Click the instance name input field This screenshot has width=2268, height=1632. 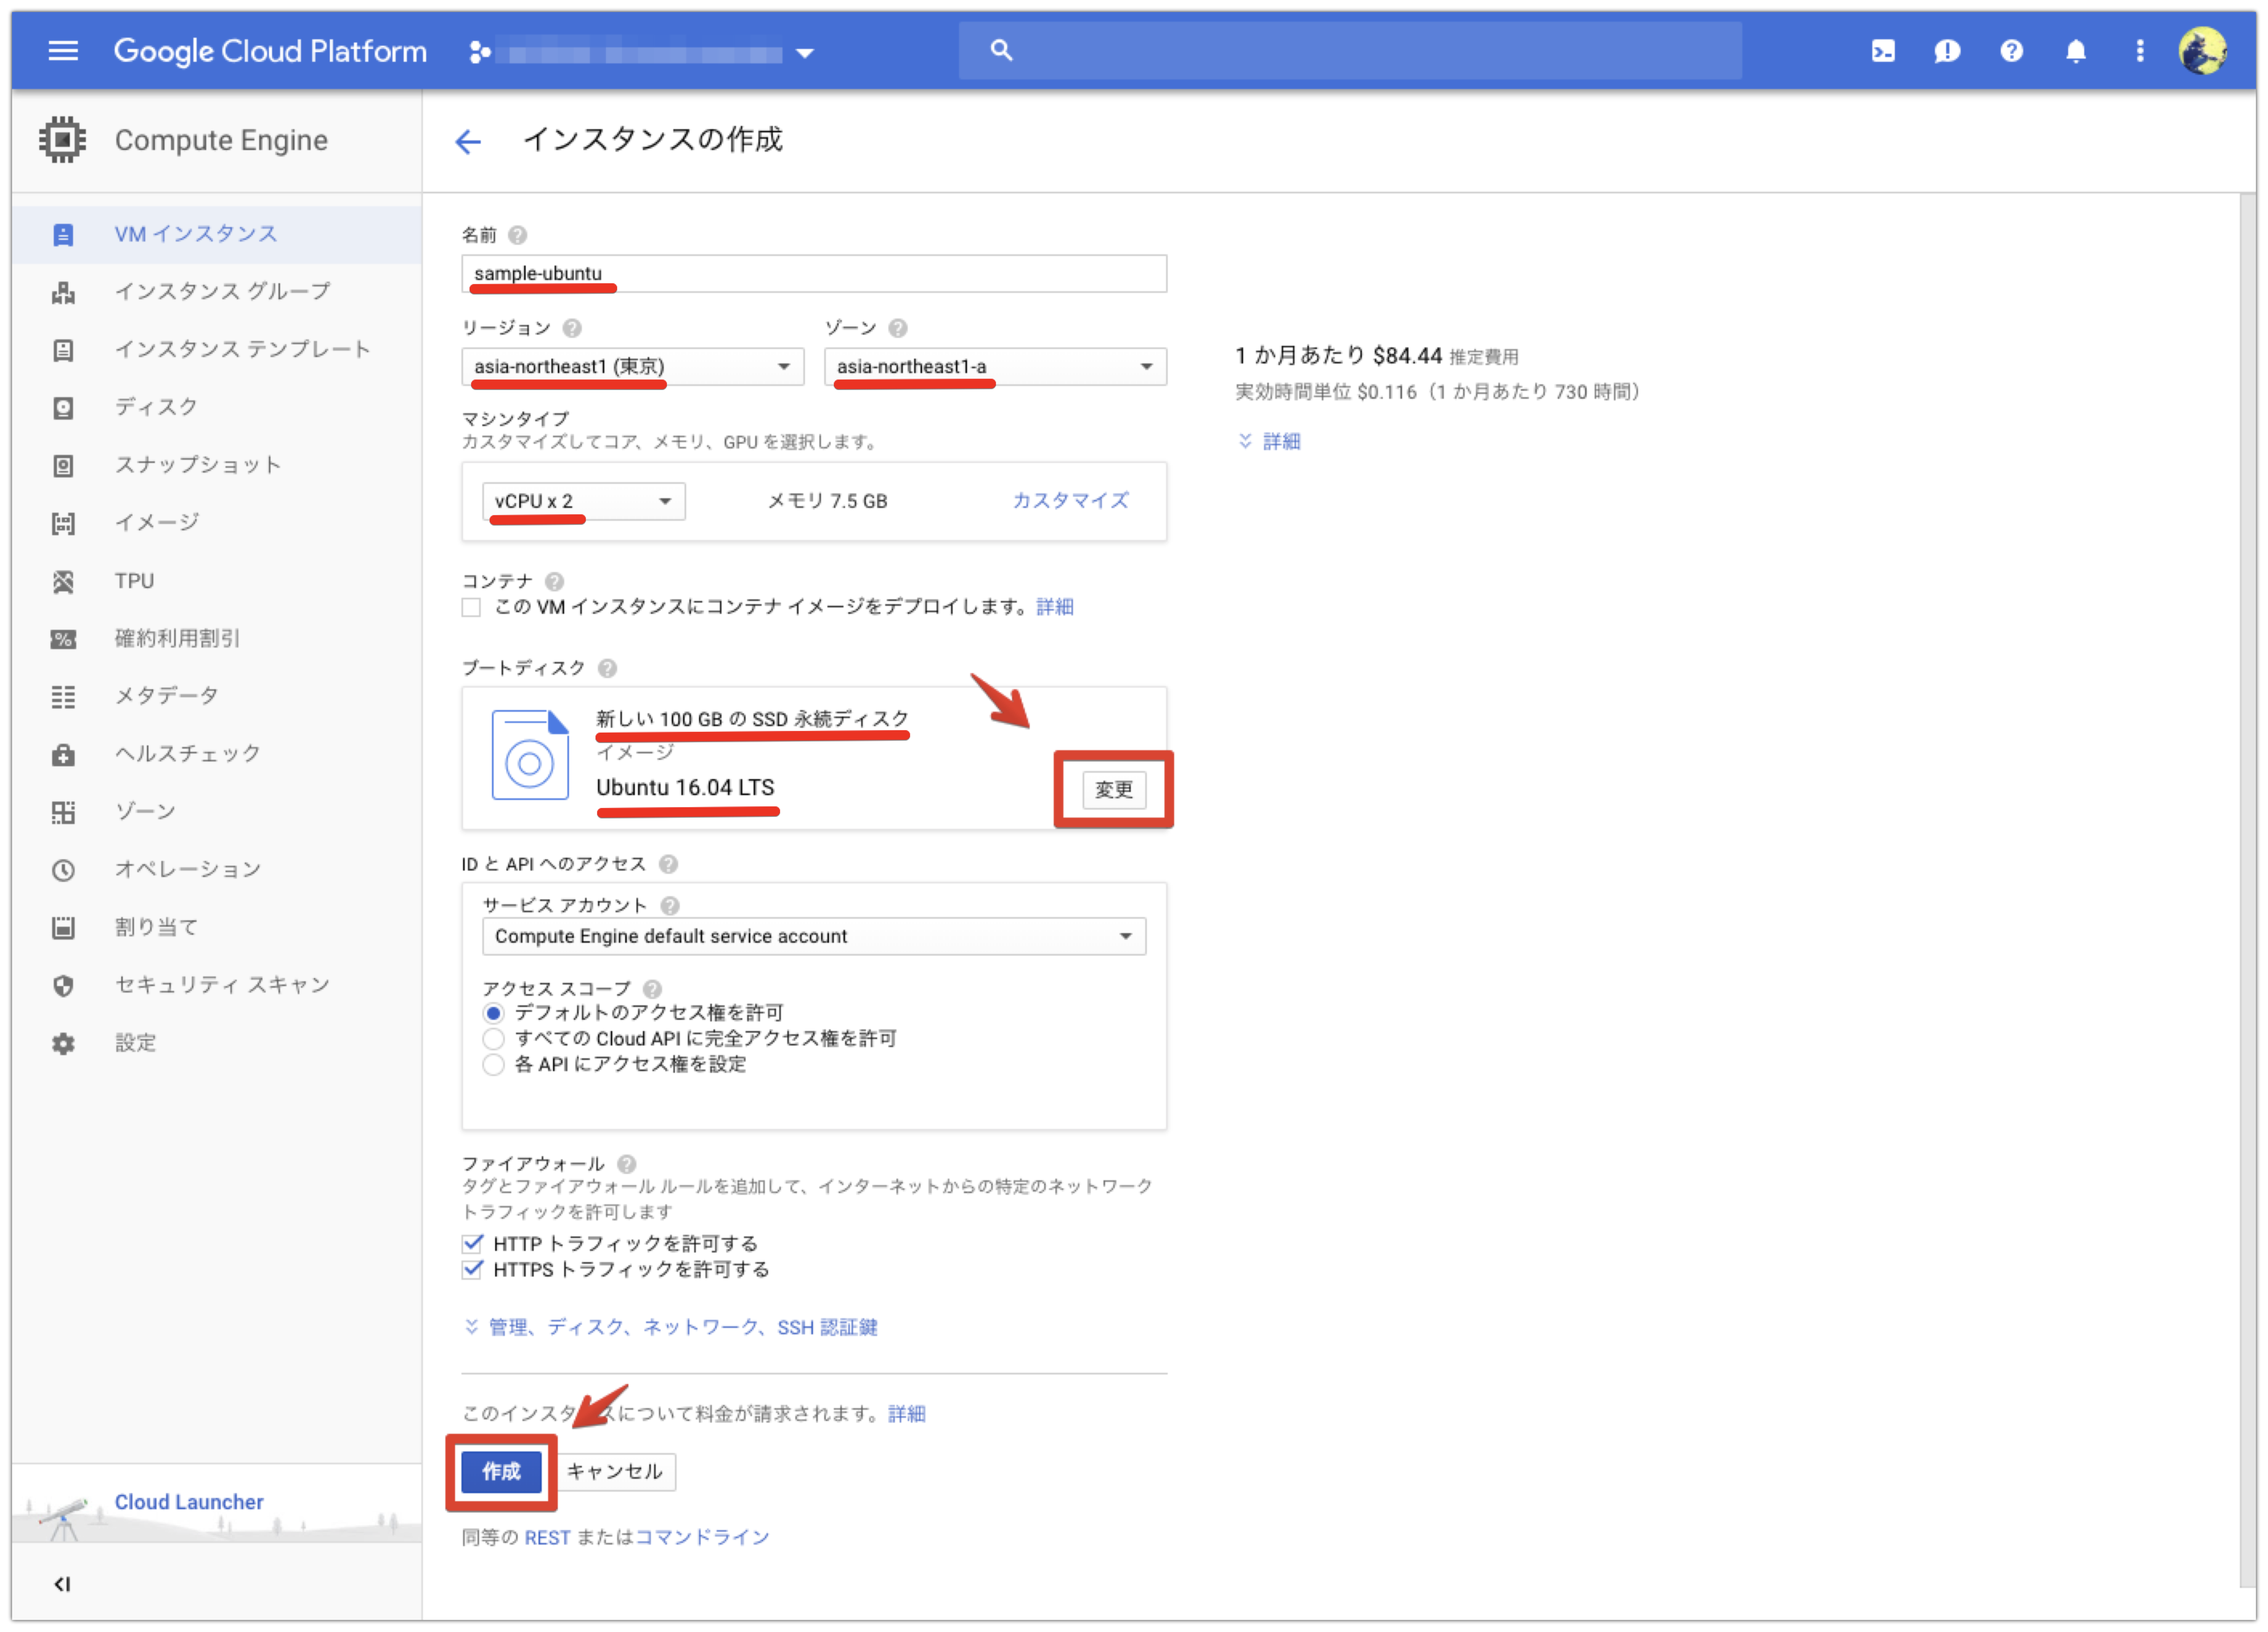click(x=814, y=274)
